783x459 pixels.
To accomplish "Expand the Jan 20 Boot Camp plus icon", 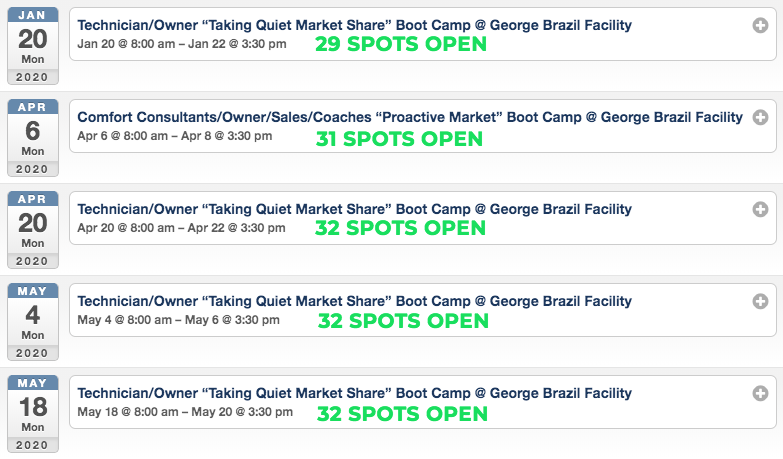I will point(760,25).
